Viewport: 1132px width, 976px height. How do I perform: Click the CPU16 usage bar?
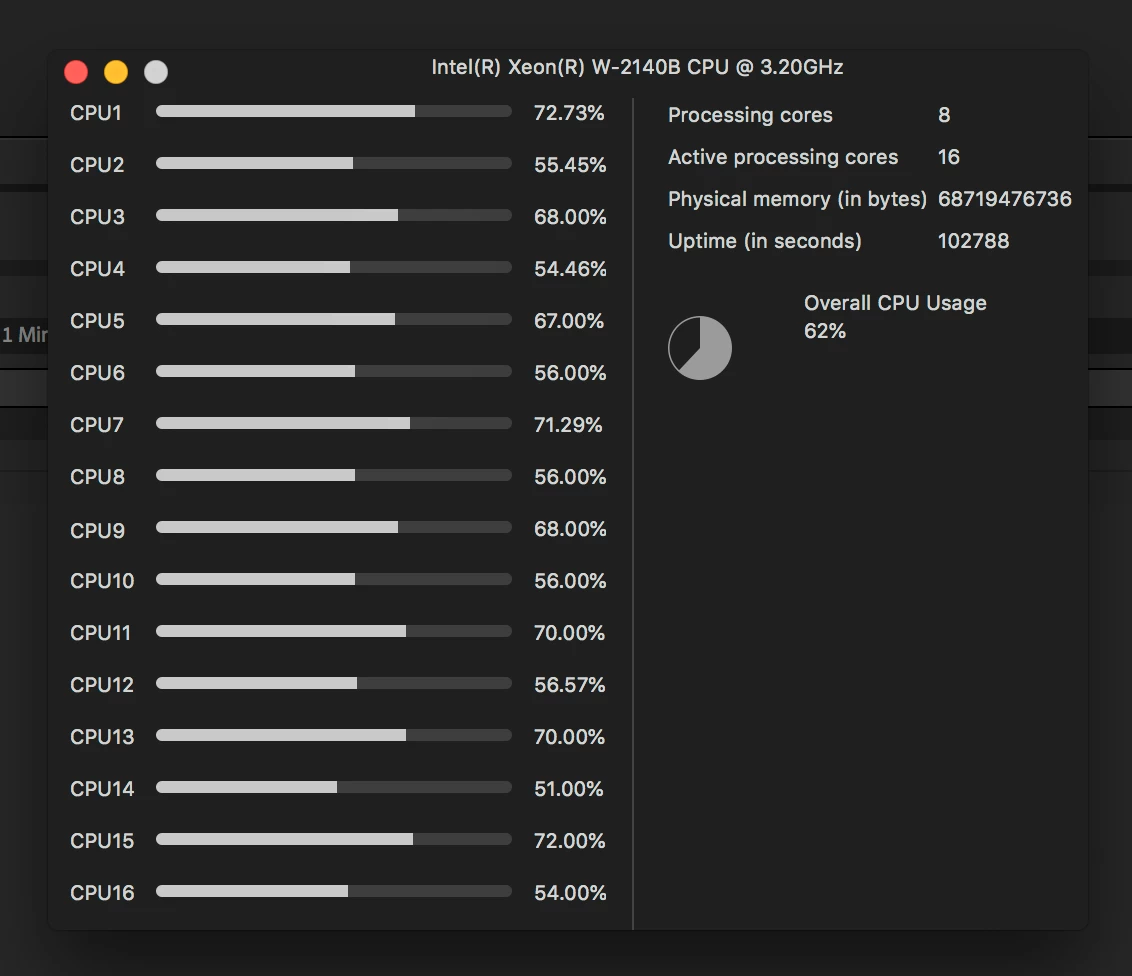tap(334, 891)
